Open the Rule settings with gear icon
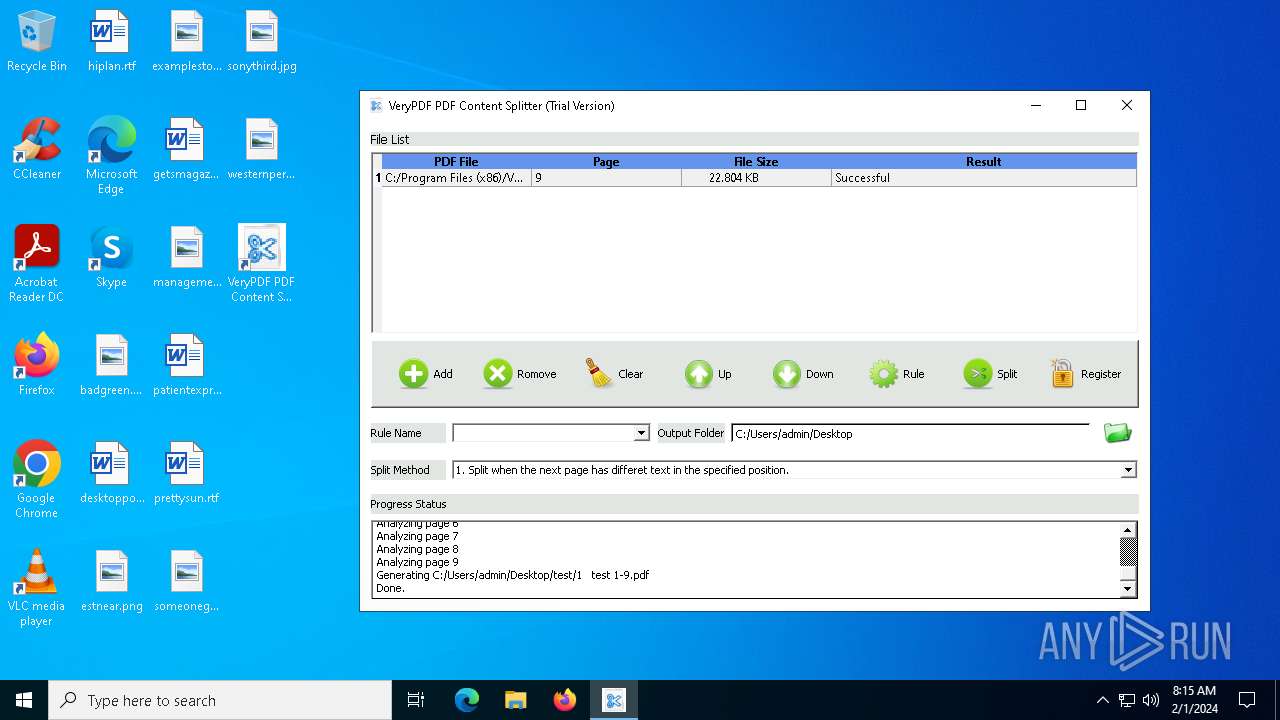The height and width of the screenshot is (720, 1280). [896, 374]
